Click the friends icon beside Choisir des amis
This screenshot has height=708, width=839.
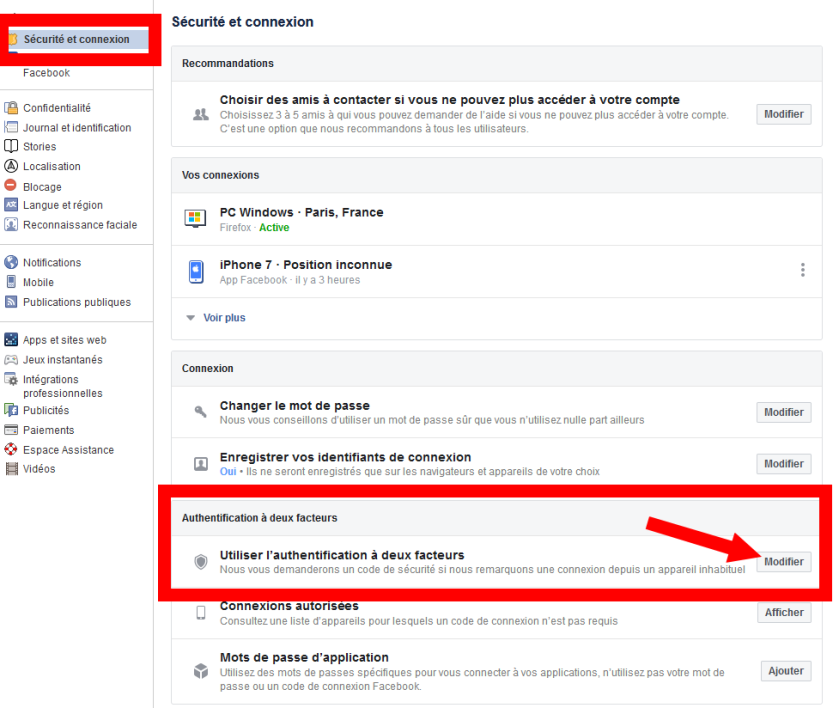pos(201,114)
